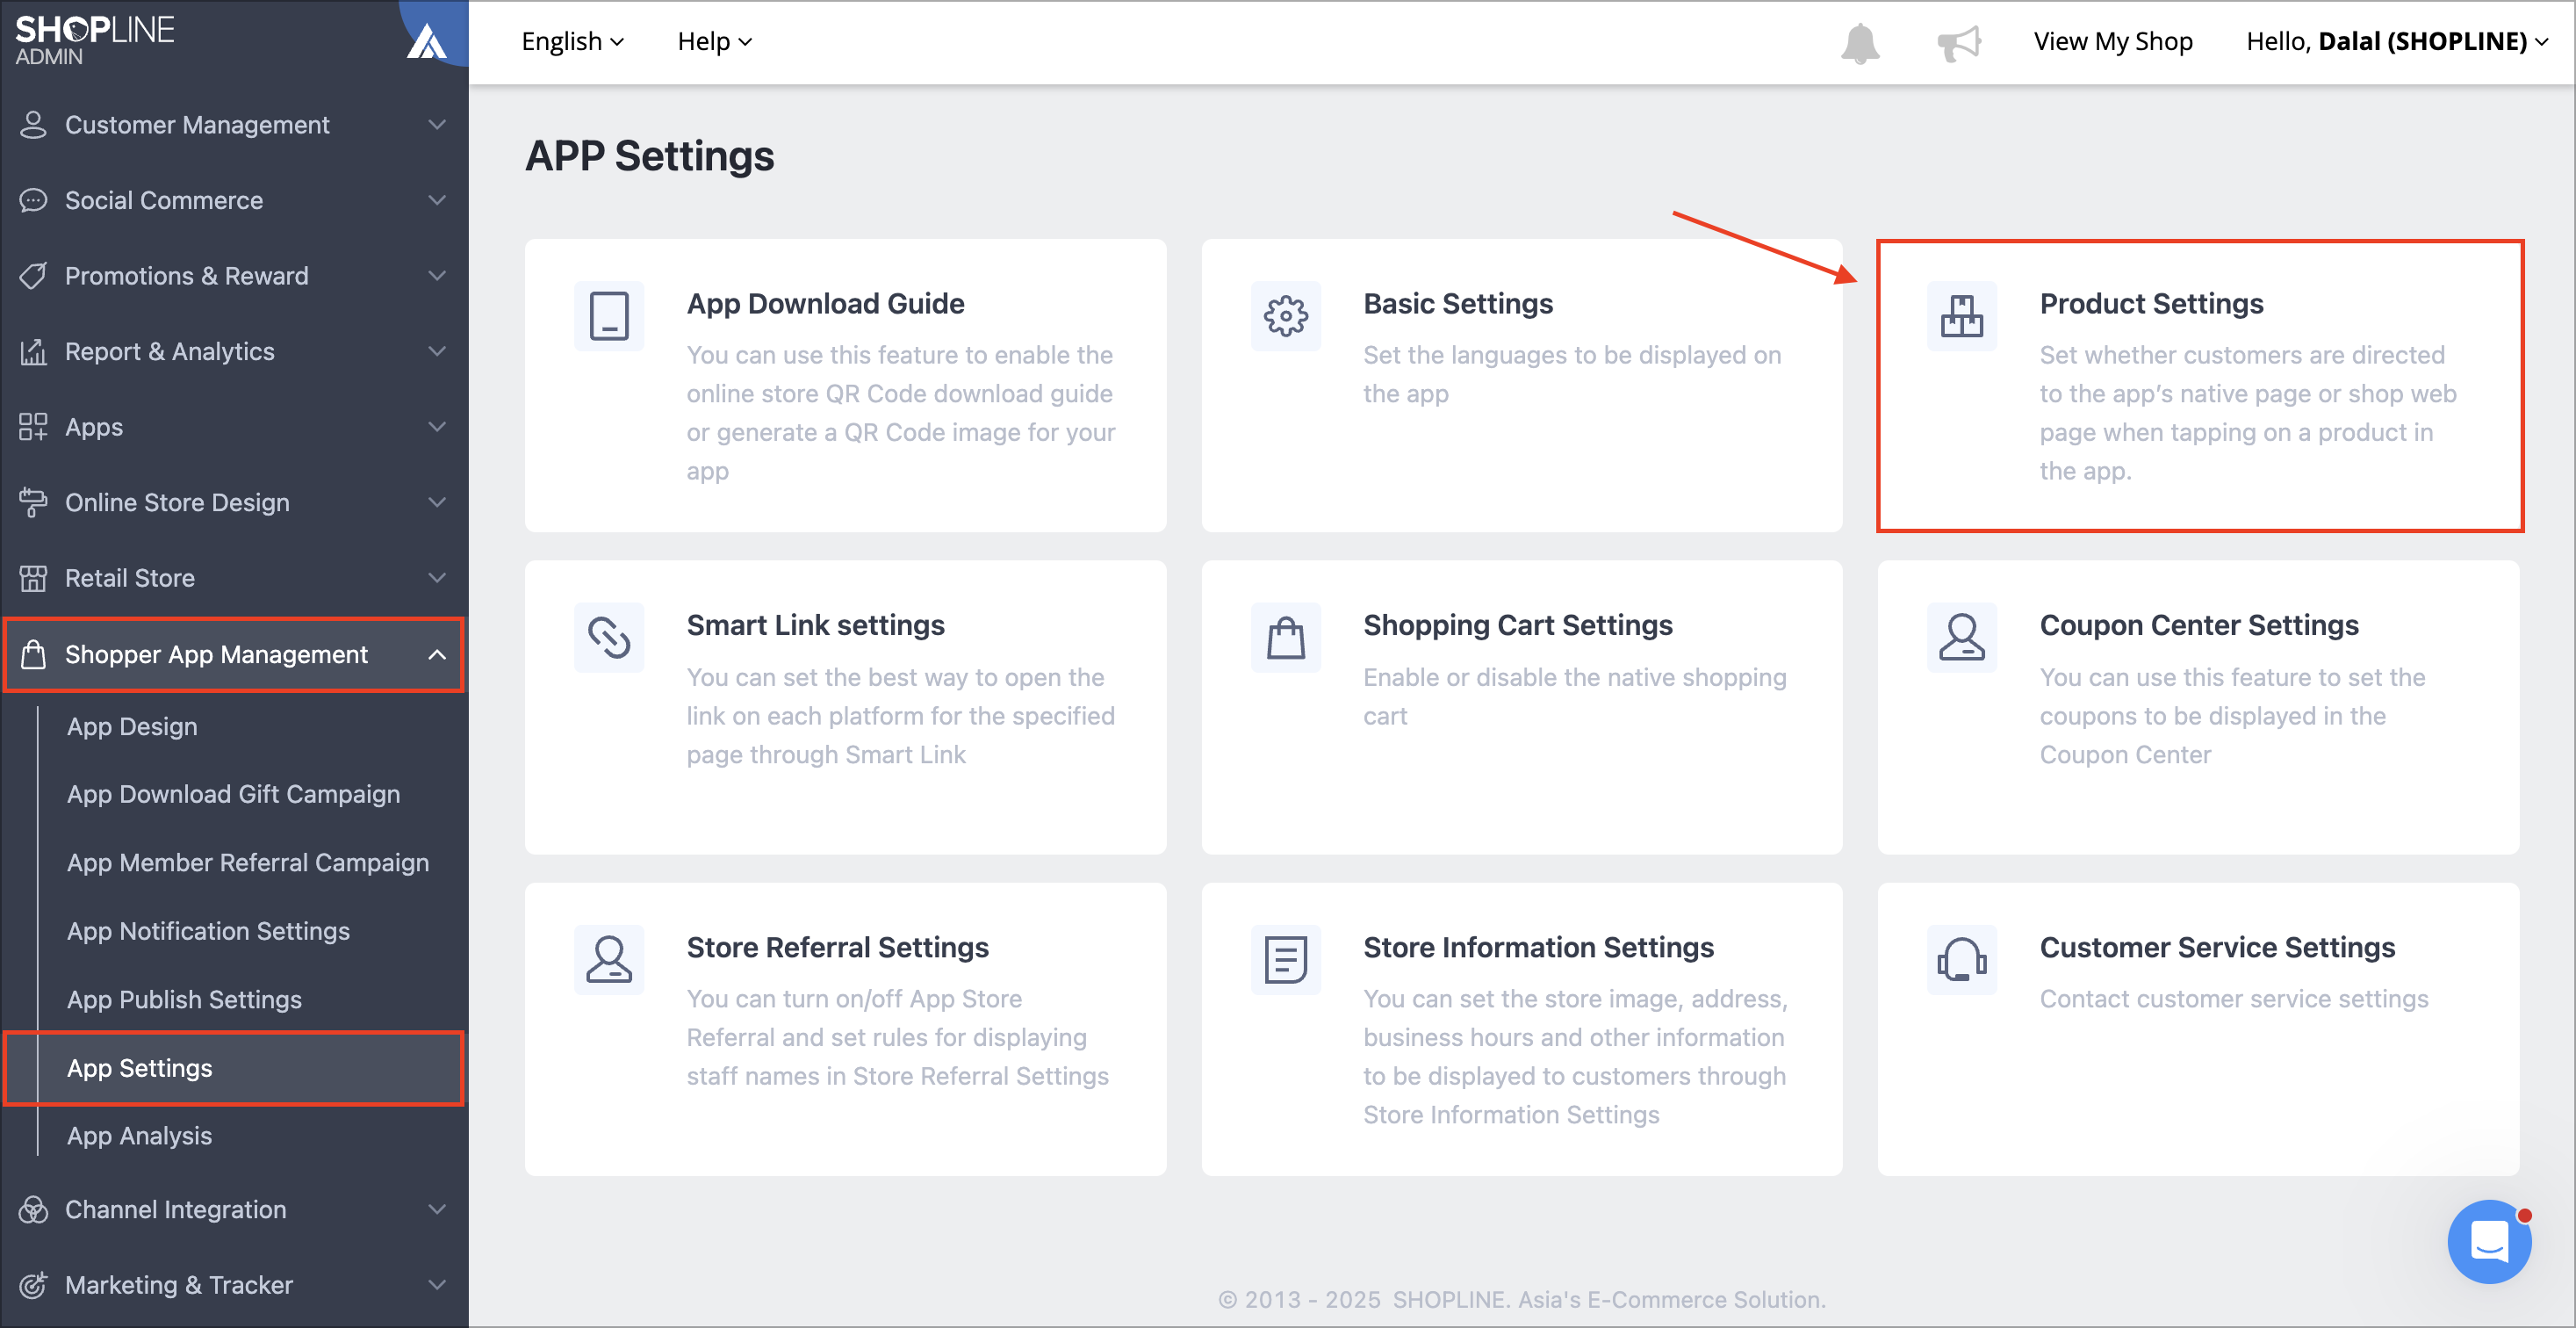The width and height of the screenshot is (2576, 1328).
Task: Select App Notification Settings menu item
Action: 208,931
